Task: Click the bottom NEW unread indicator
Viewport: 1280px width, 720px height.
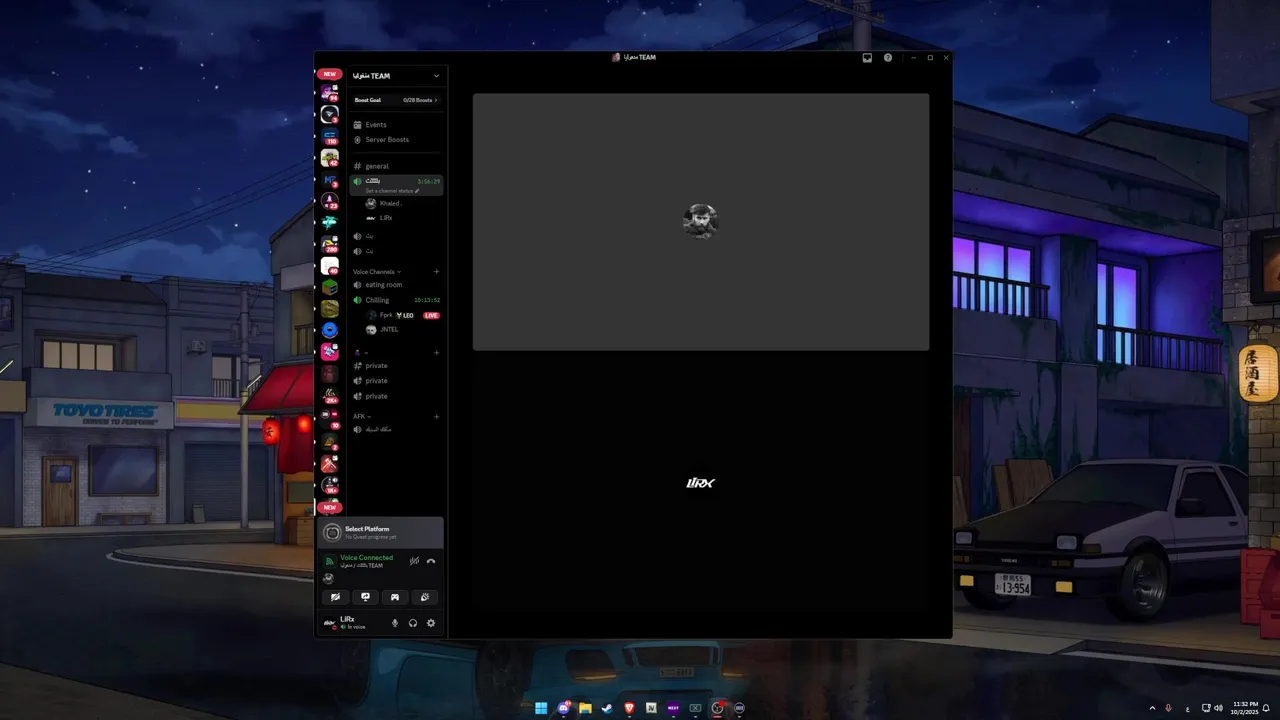Action: (x=329, y=507)
